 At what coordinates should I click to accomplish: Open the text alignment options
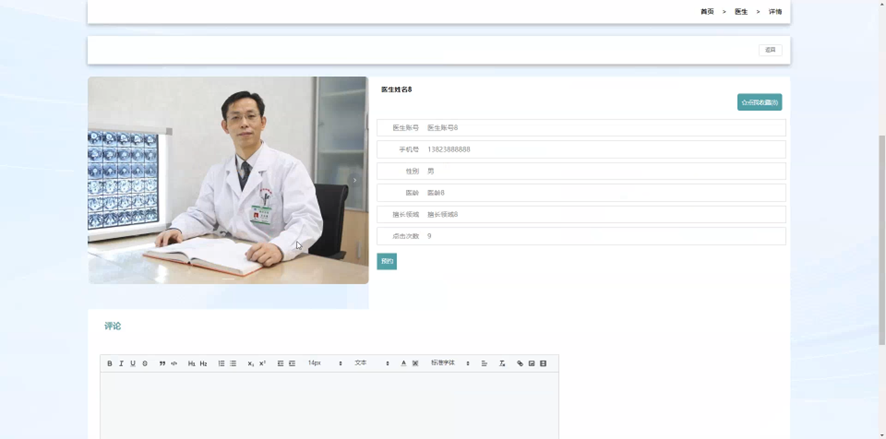tap(484, 363)
